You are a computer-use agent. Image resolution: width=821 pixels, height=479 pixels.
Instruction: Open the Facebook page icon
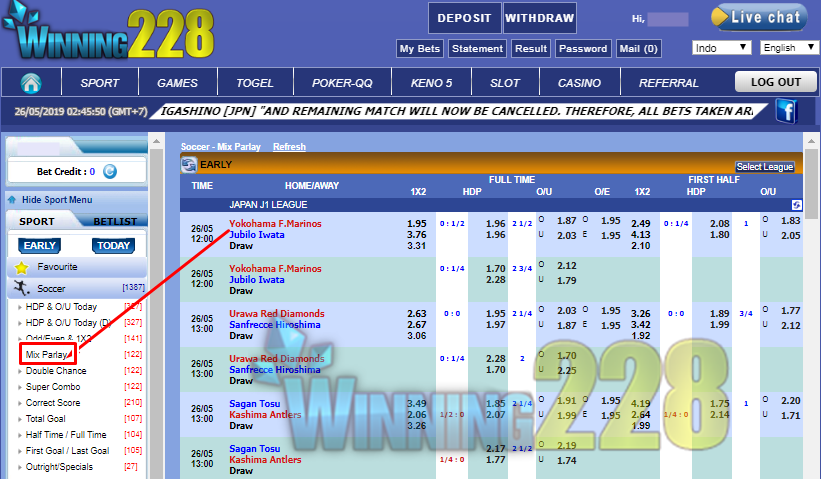pos(786,111)
